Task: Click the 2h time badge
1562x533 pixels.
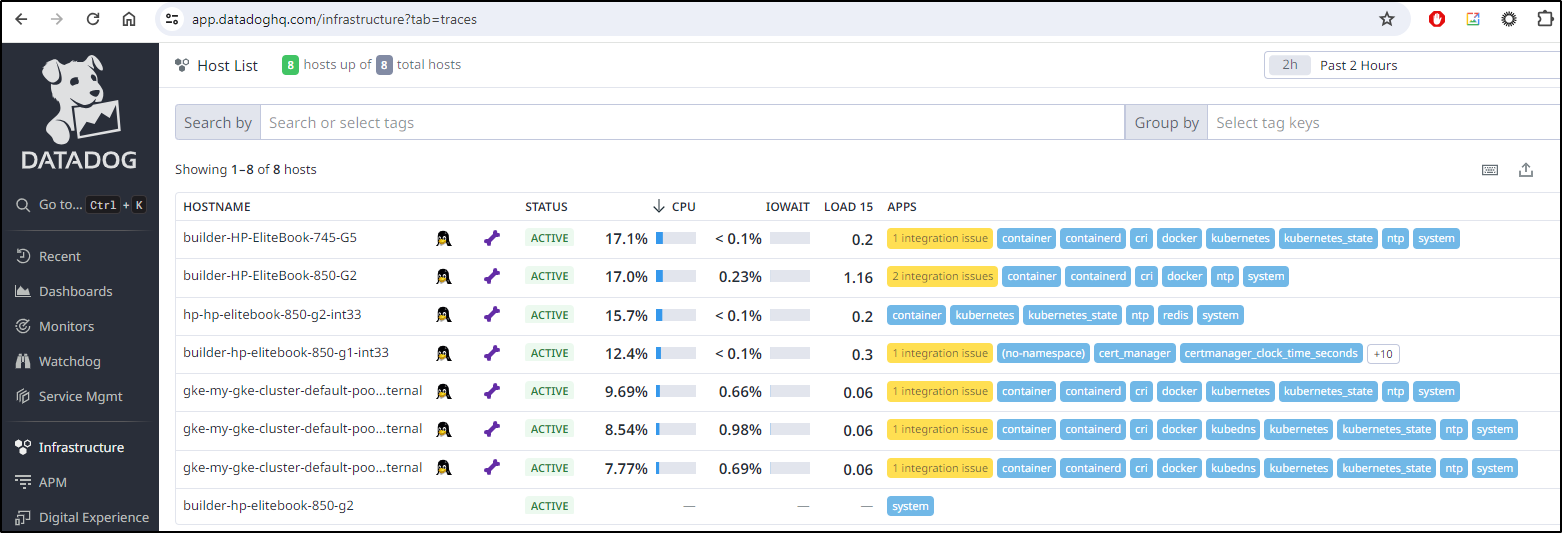Action: [x=1290, y=65]
